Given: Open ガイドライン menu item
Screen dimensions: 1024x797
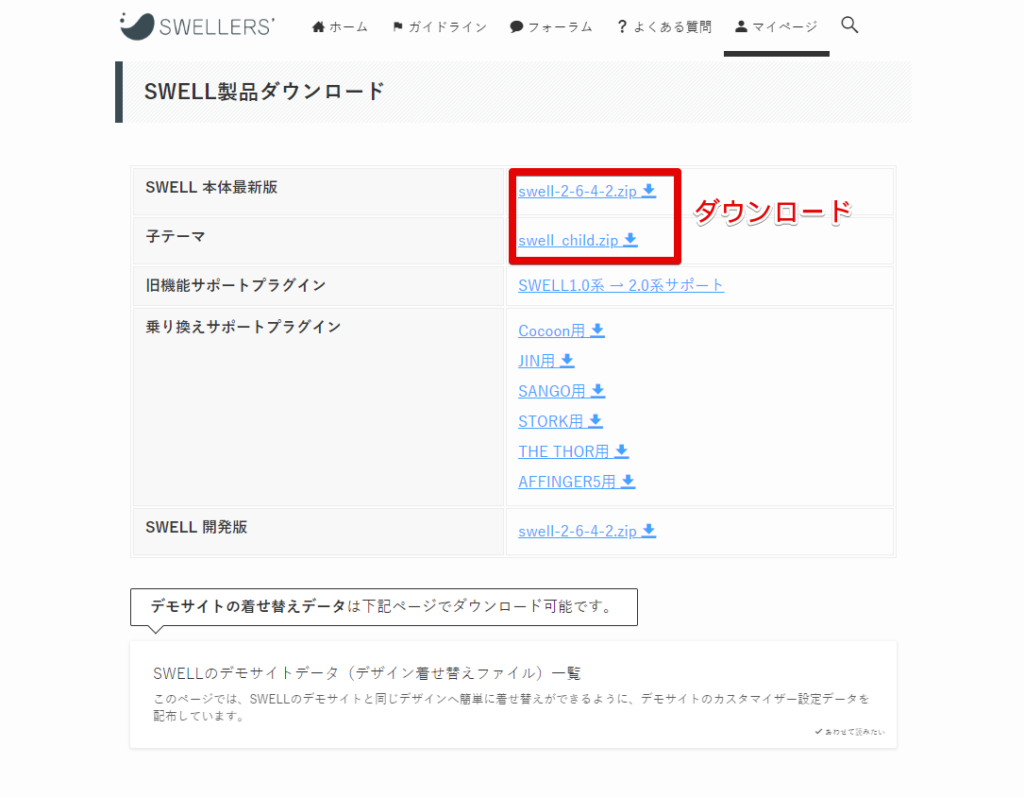Looking at the screenshot, I should 440,27.
